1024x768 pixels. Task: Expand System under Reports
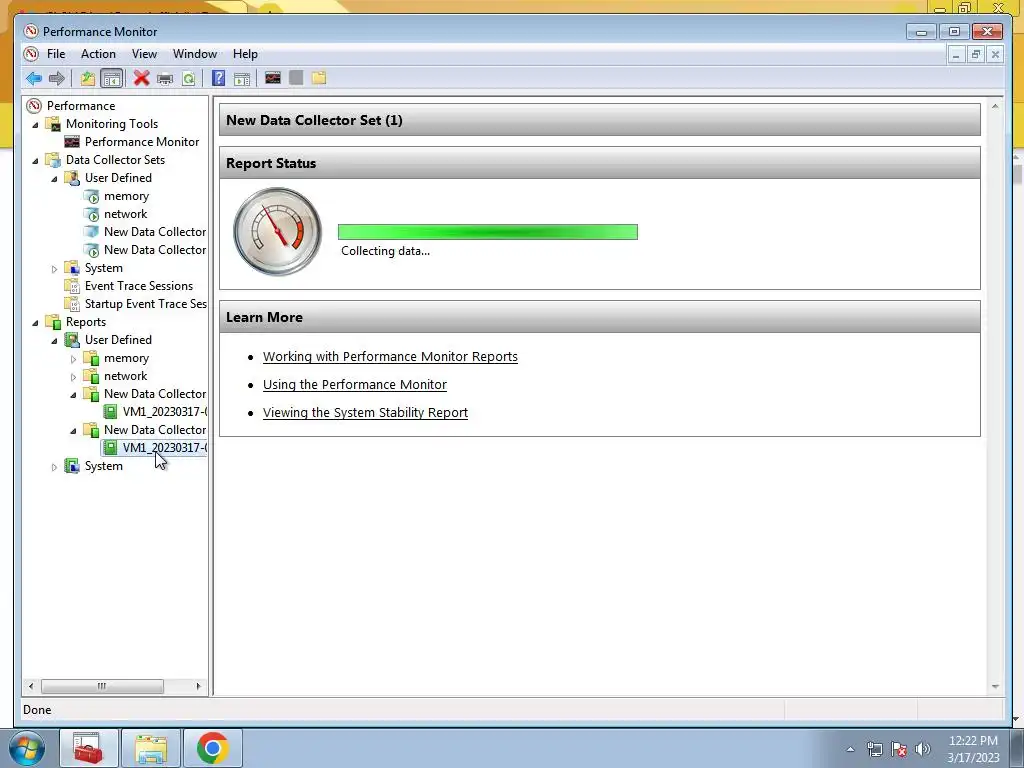(x=54, y=466)
